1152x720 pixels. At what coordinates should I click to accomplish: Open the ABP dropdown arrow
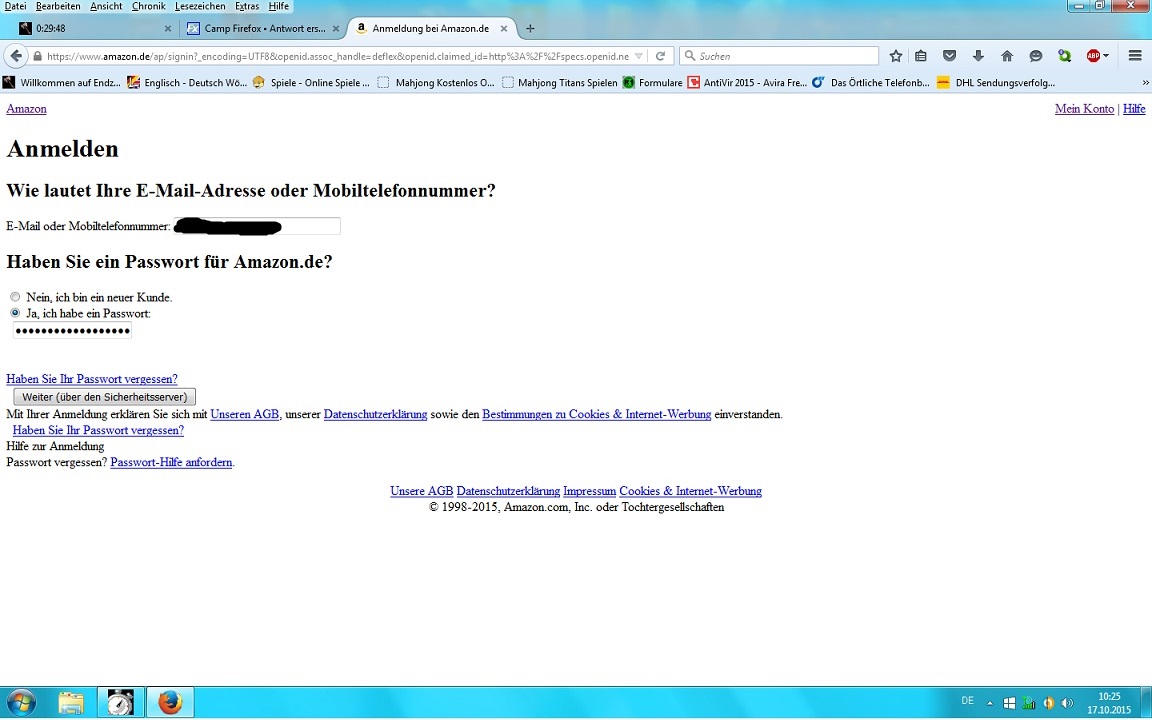[1106, 56]
